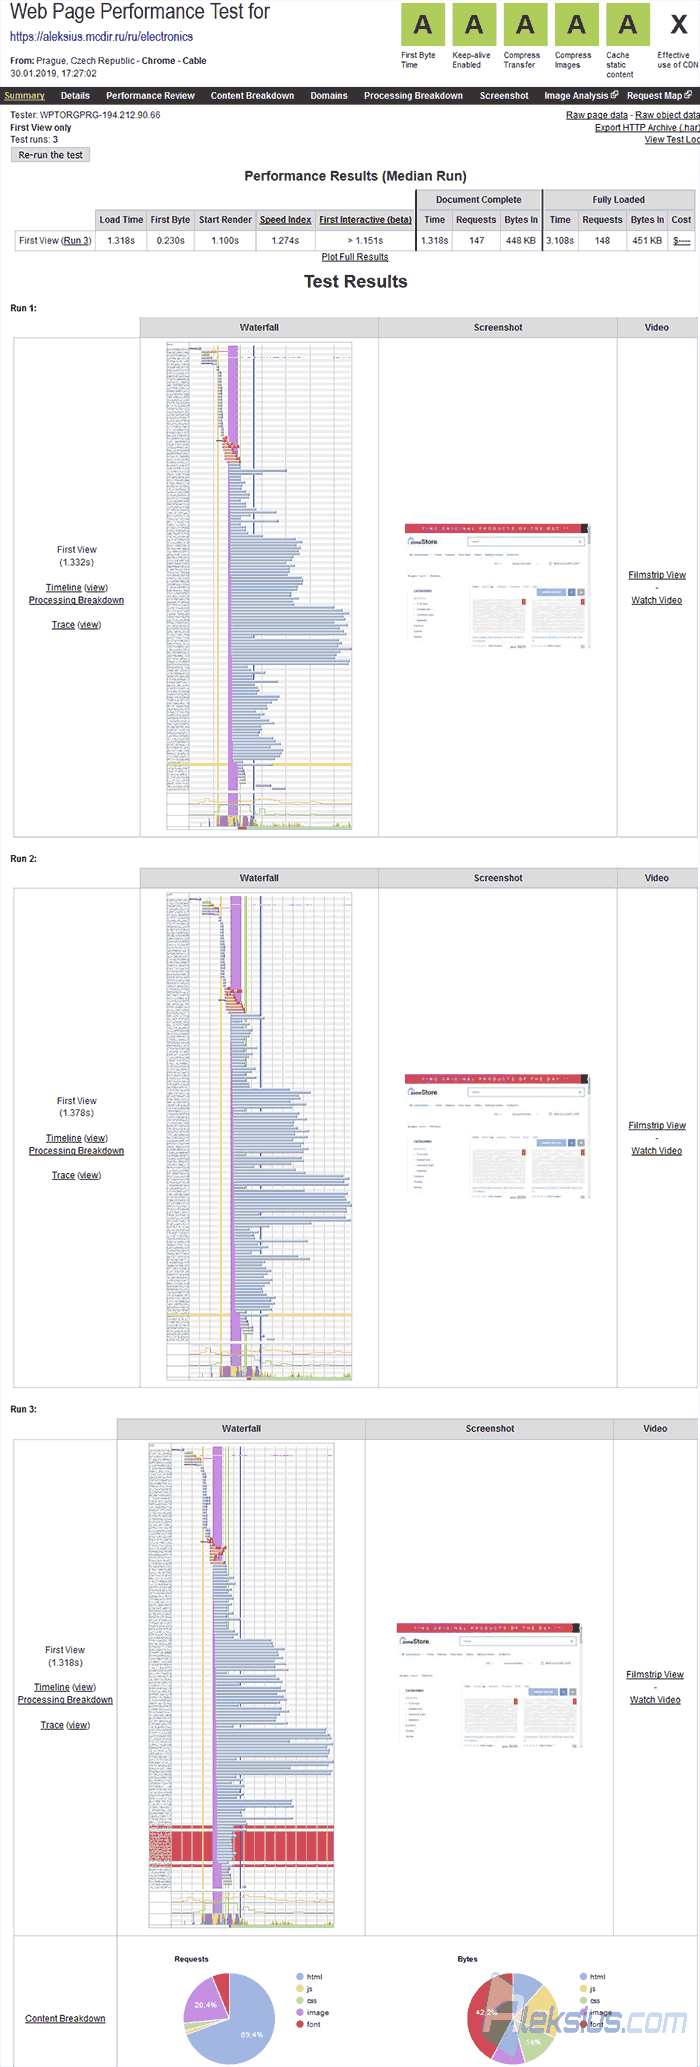Click the Speed Index column header link

click(x=285, y=220)
